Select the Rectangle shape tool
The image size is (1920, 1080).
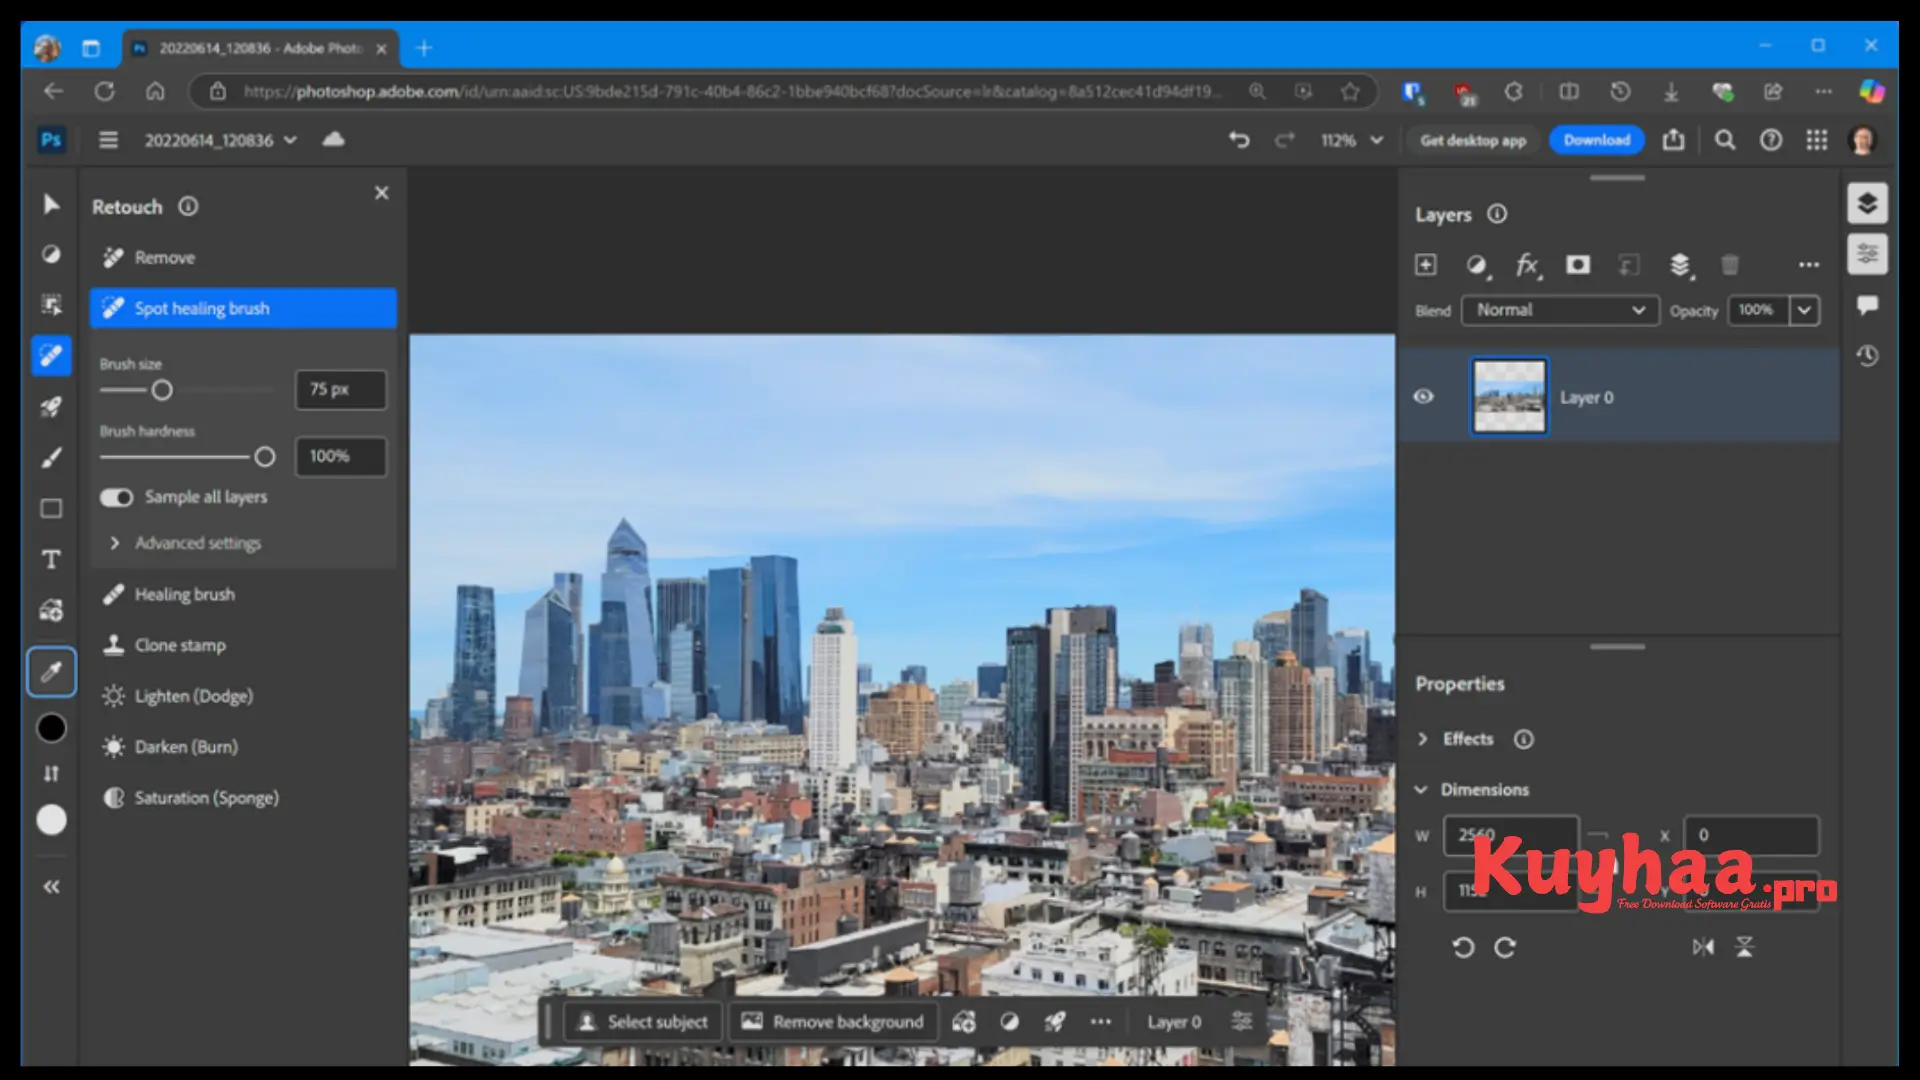tap(51, 508)
